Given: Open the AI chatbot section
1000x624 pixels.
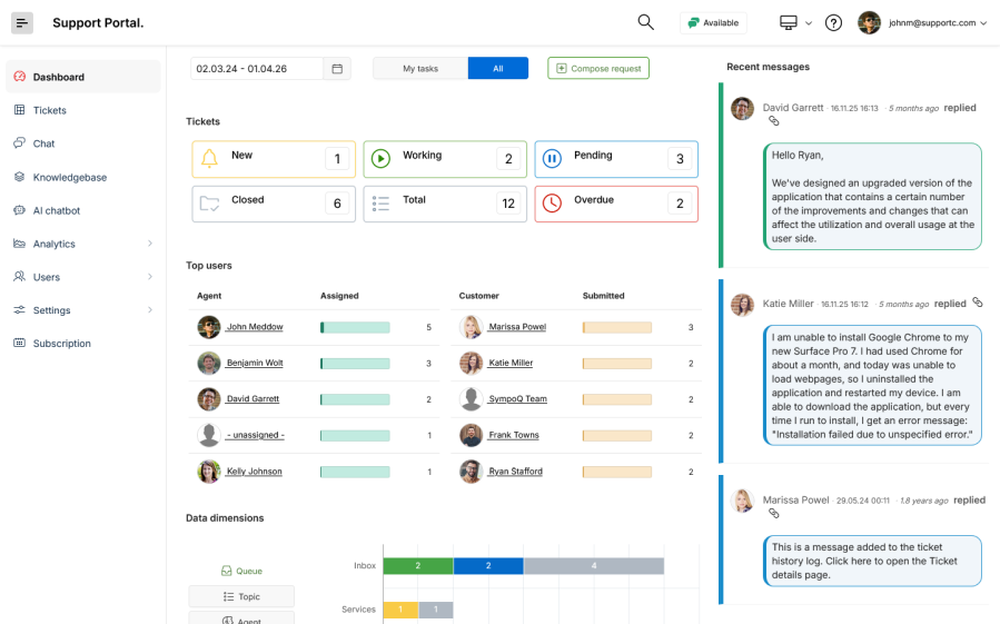Looking at the screenshot, I should (55, 210).
